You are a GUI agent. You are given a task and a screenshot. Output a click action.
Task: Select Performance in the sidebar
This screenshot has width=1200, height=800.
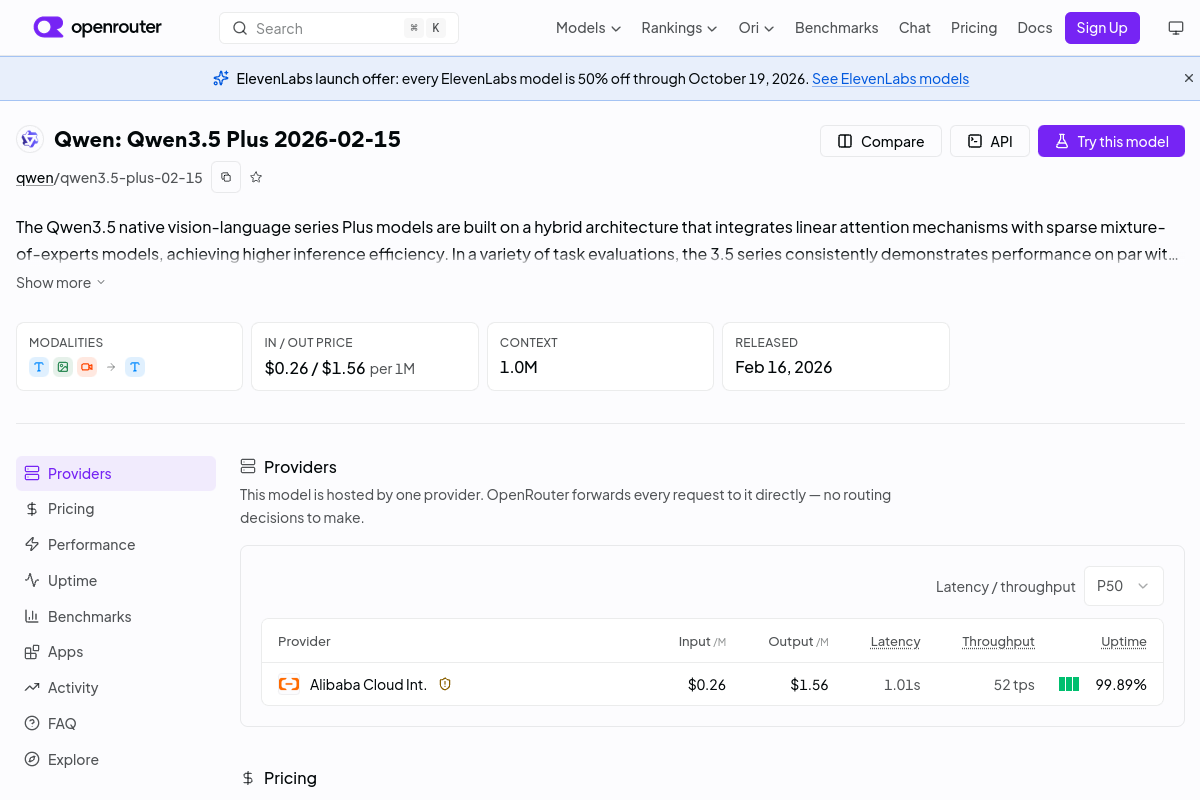pyautogui.click(x=116, y=545)
